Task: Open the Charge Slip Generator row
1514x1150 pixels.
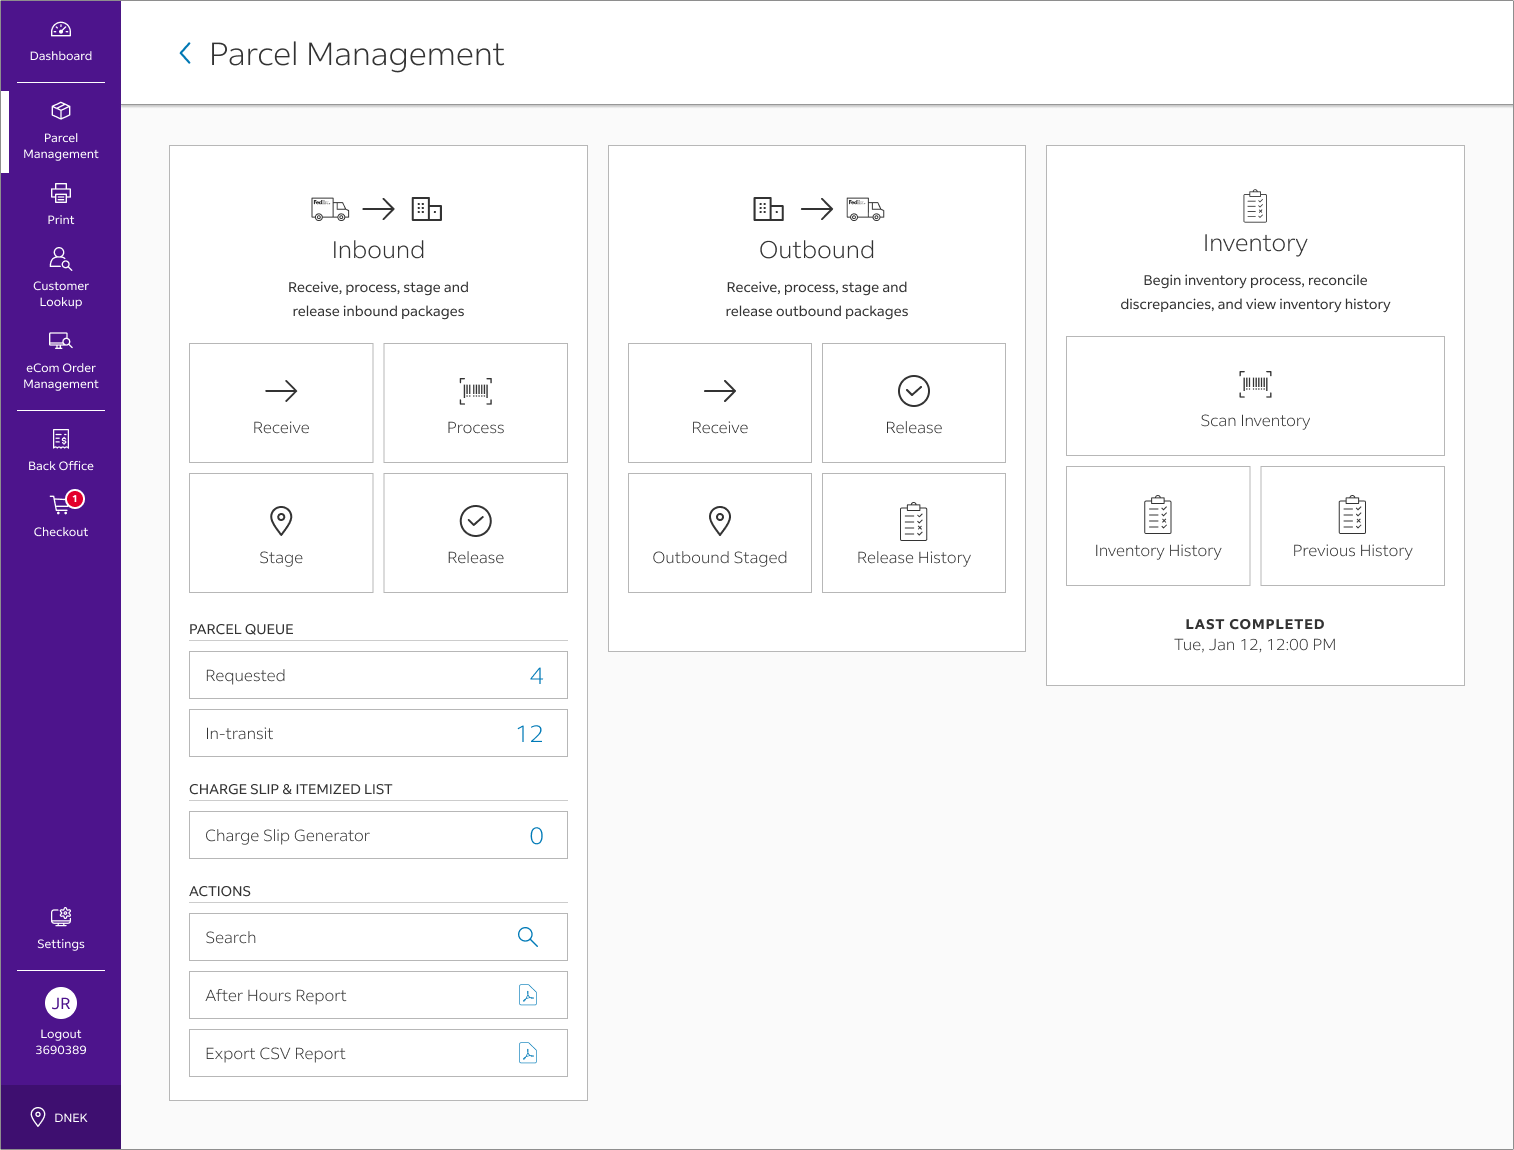Action: point(378,835)
